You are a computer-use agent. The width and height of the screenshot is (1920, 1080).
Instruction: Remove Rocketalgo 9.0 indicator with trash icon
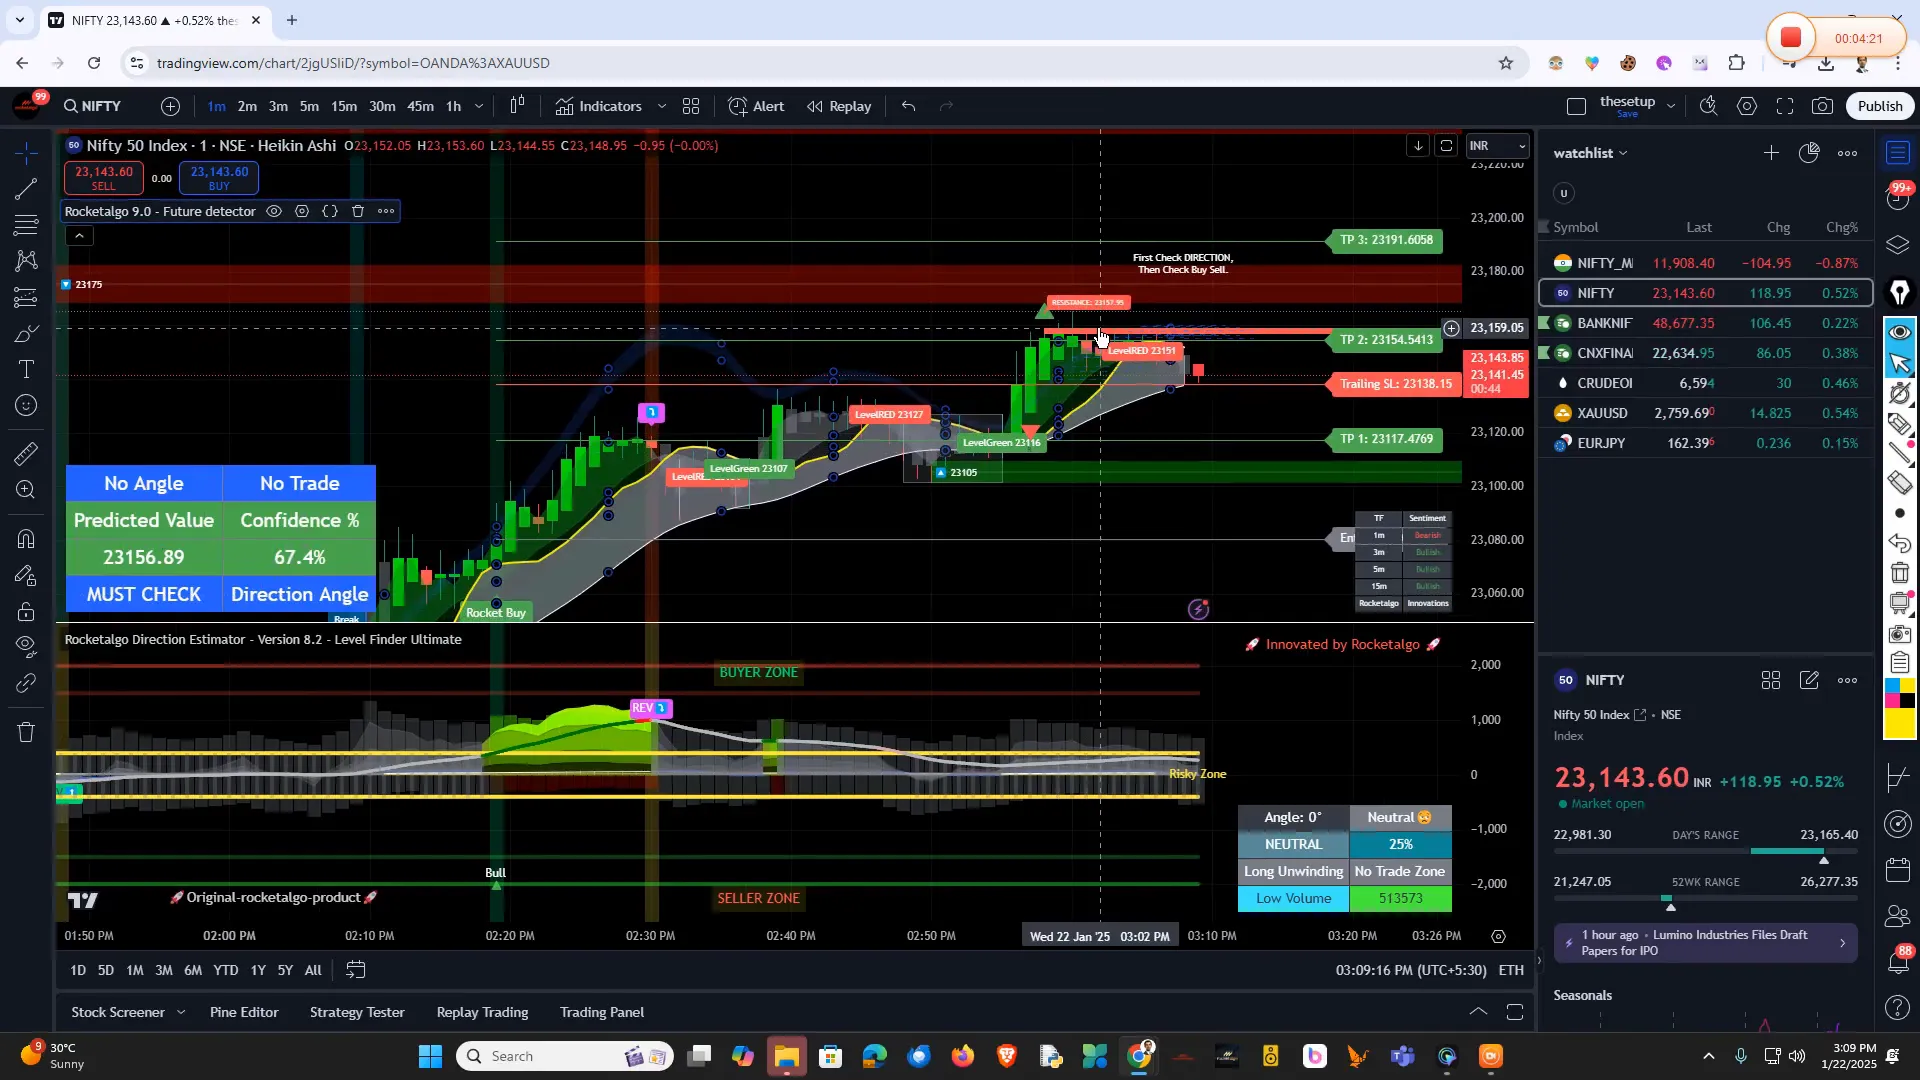coord(358,211)
